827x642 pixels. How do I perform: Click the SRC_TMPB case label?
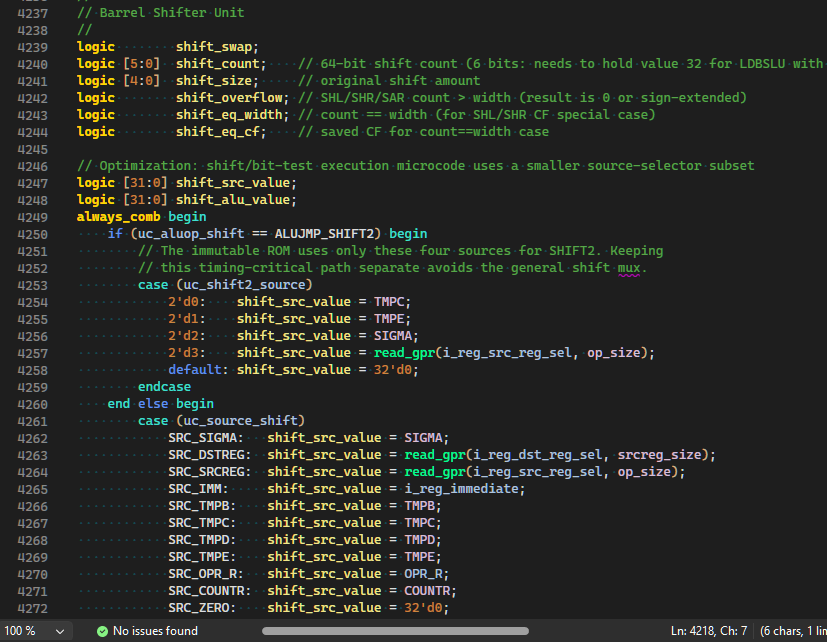pyautogui.click(x=199, y=506)
